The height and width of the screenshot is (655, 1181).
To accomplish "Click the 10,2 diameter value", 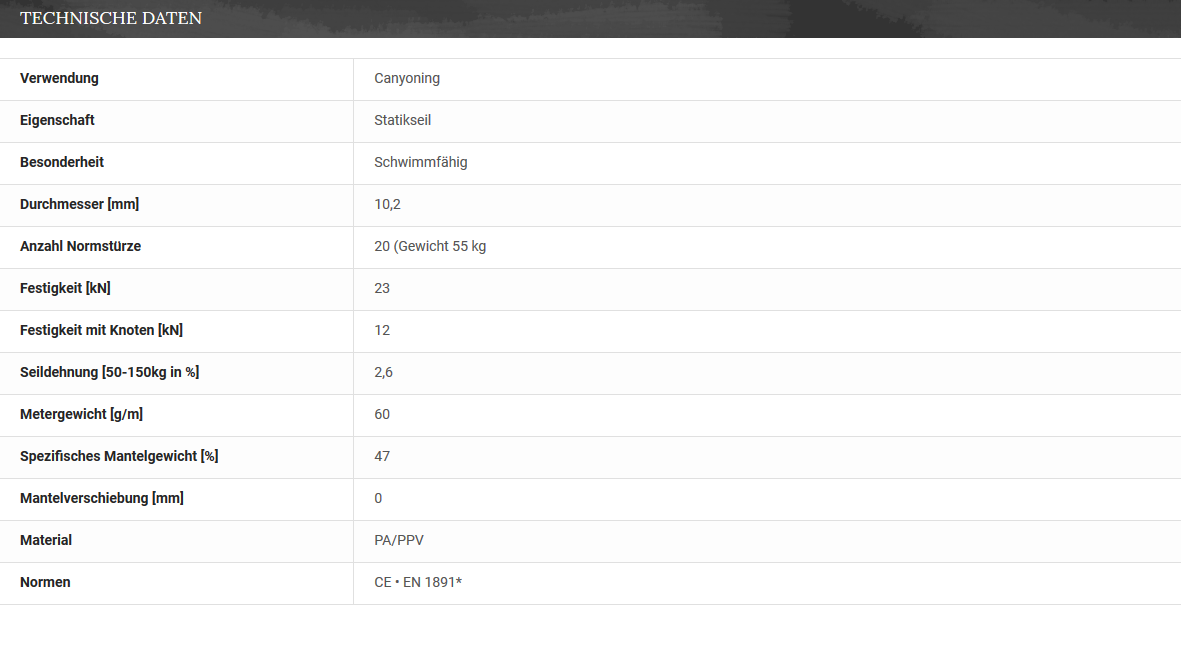I will point(387,205).
